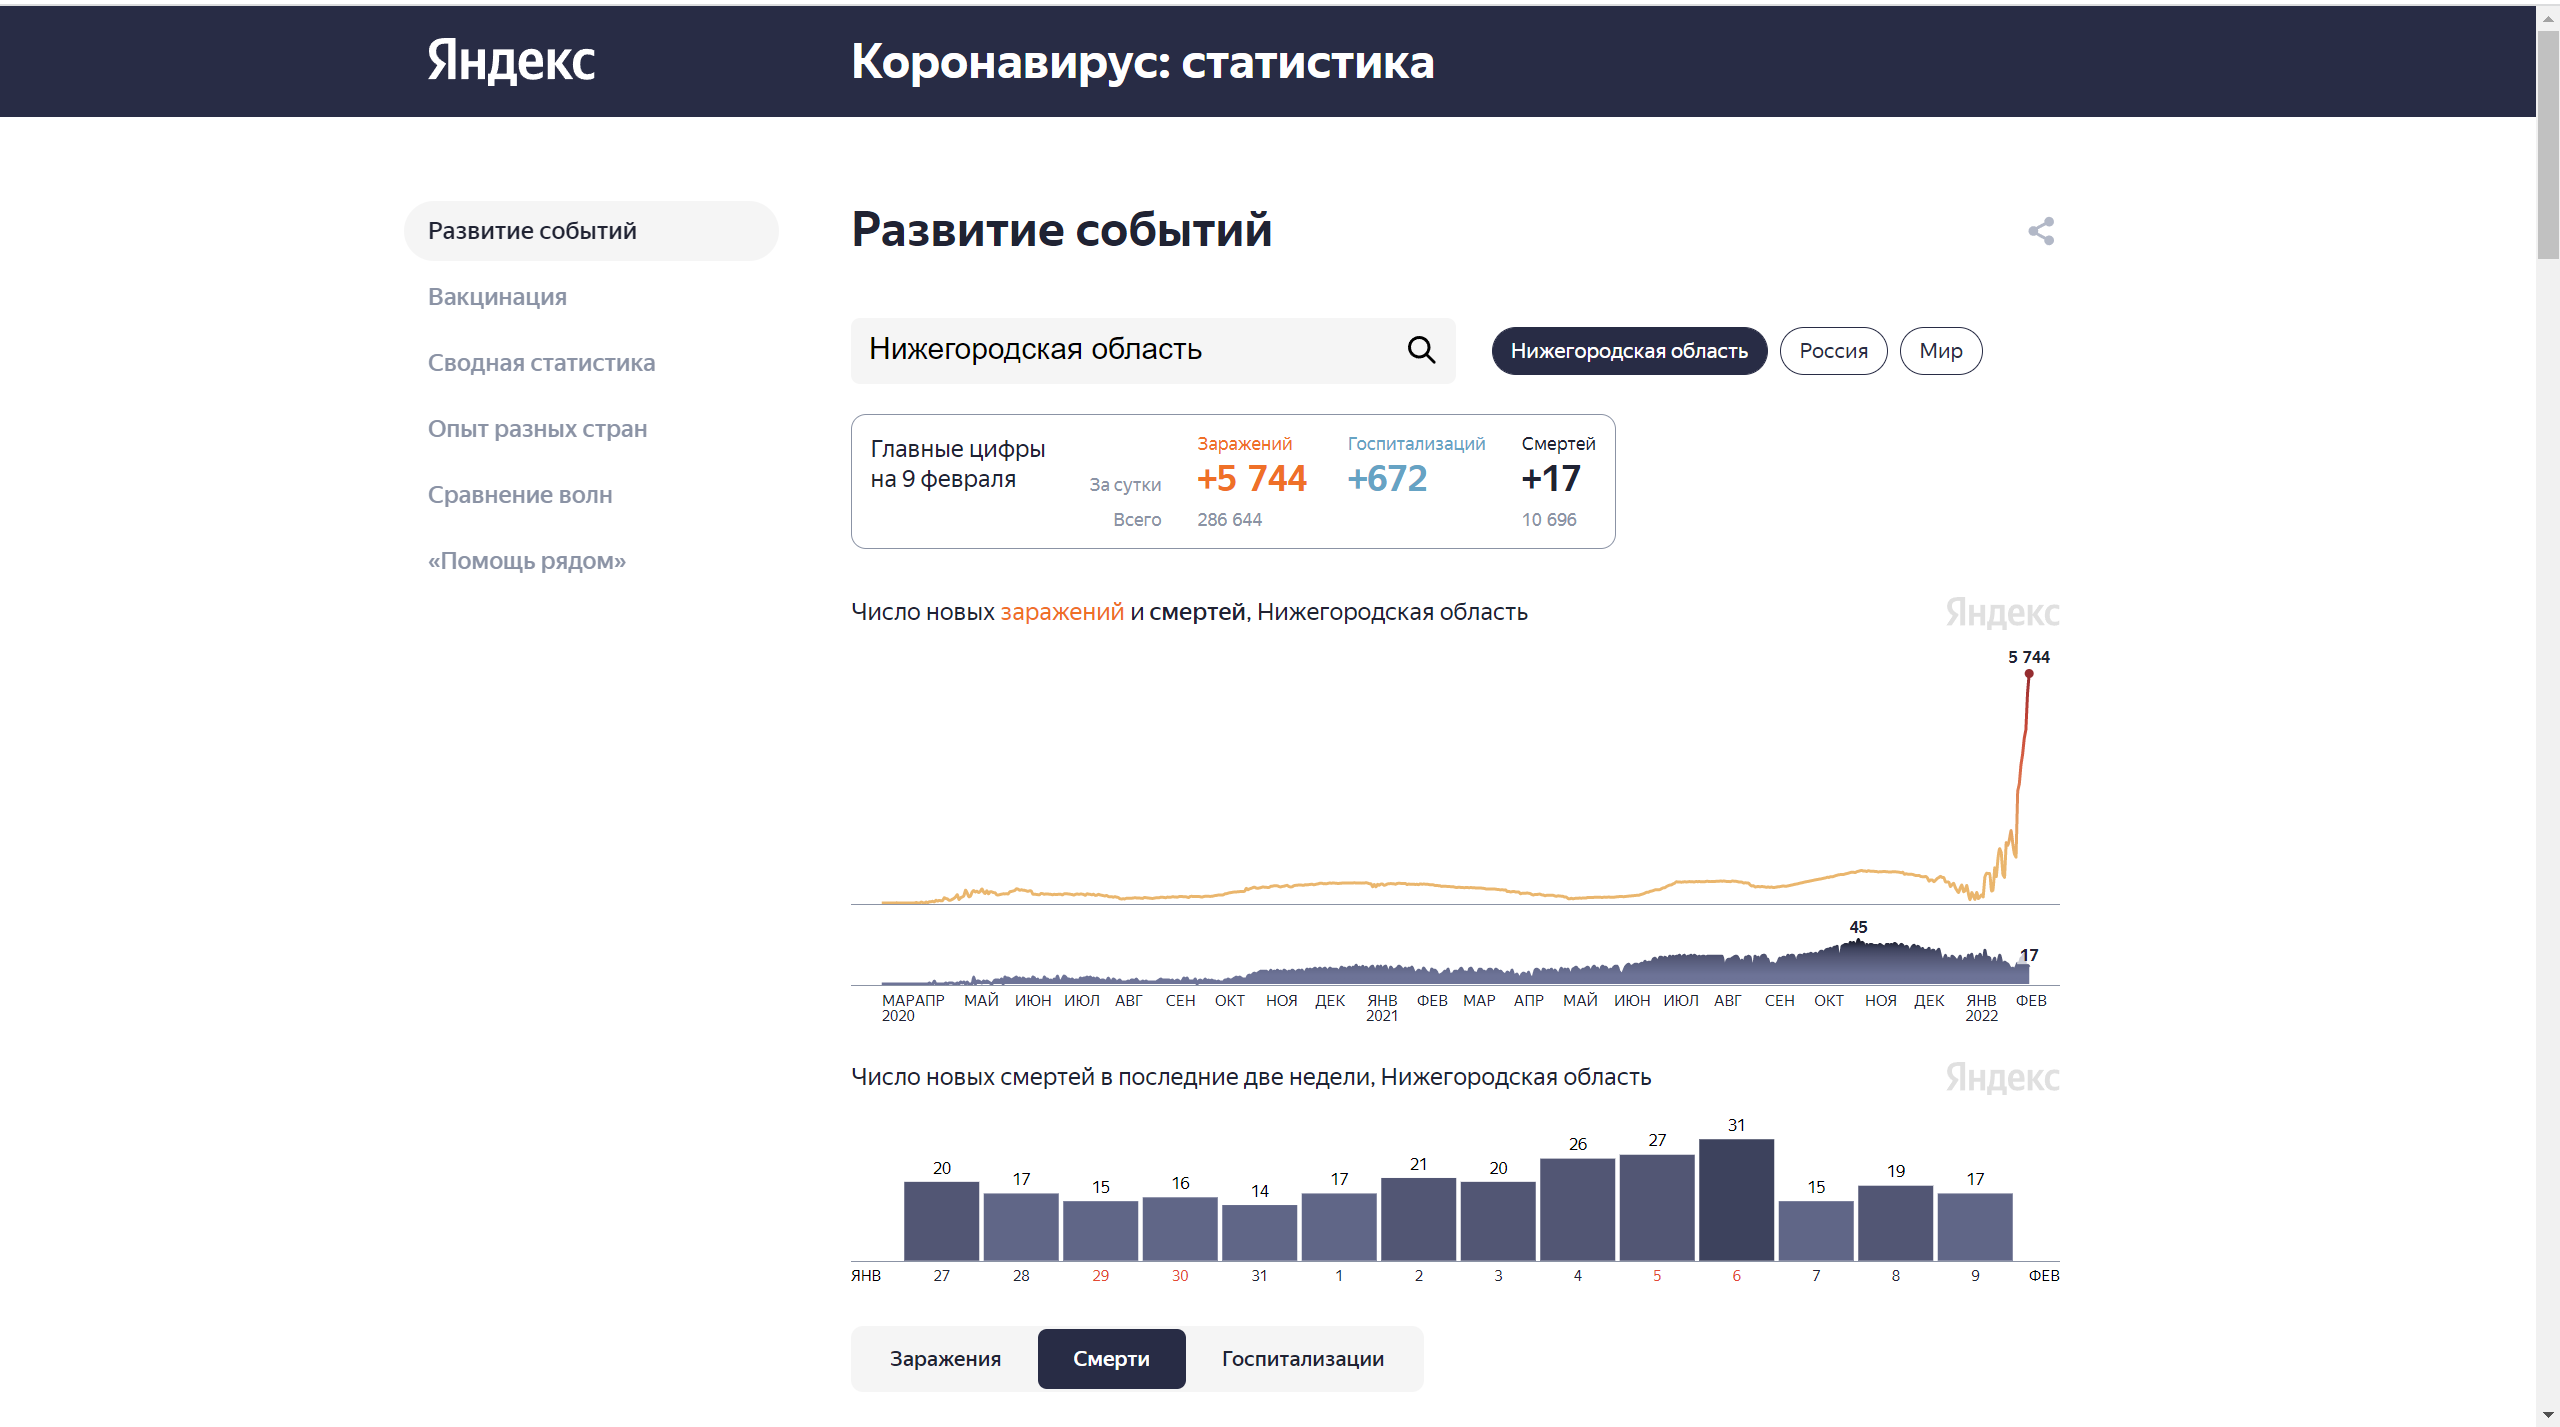Open Сравнение волн in the sidebar
The width and height of the screenshot is (2560, 1427).
coord(520,495)
